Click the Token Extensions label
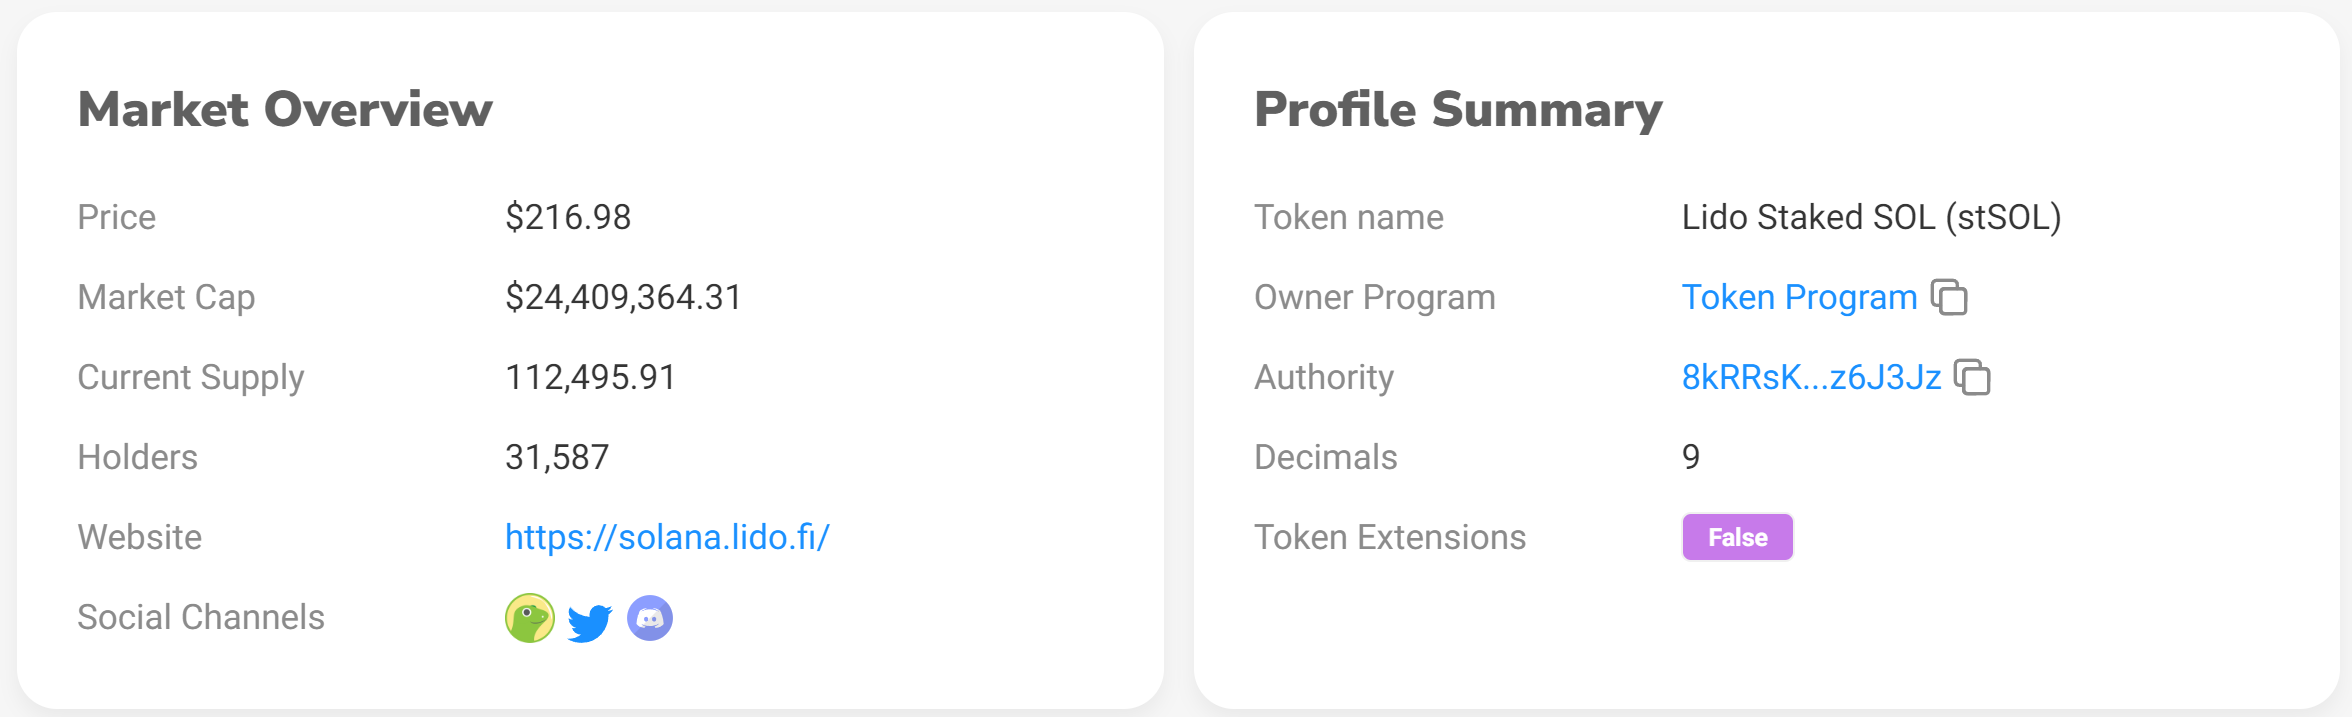 1390,537
